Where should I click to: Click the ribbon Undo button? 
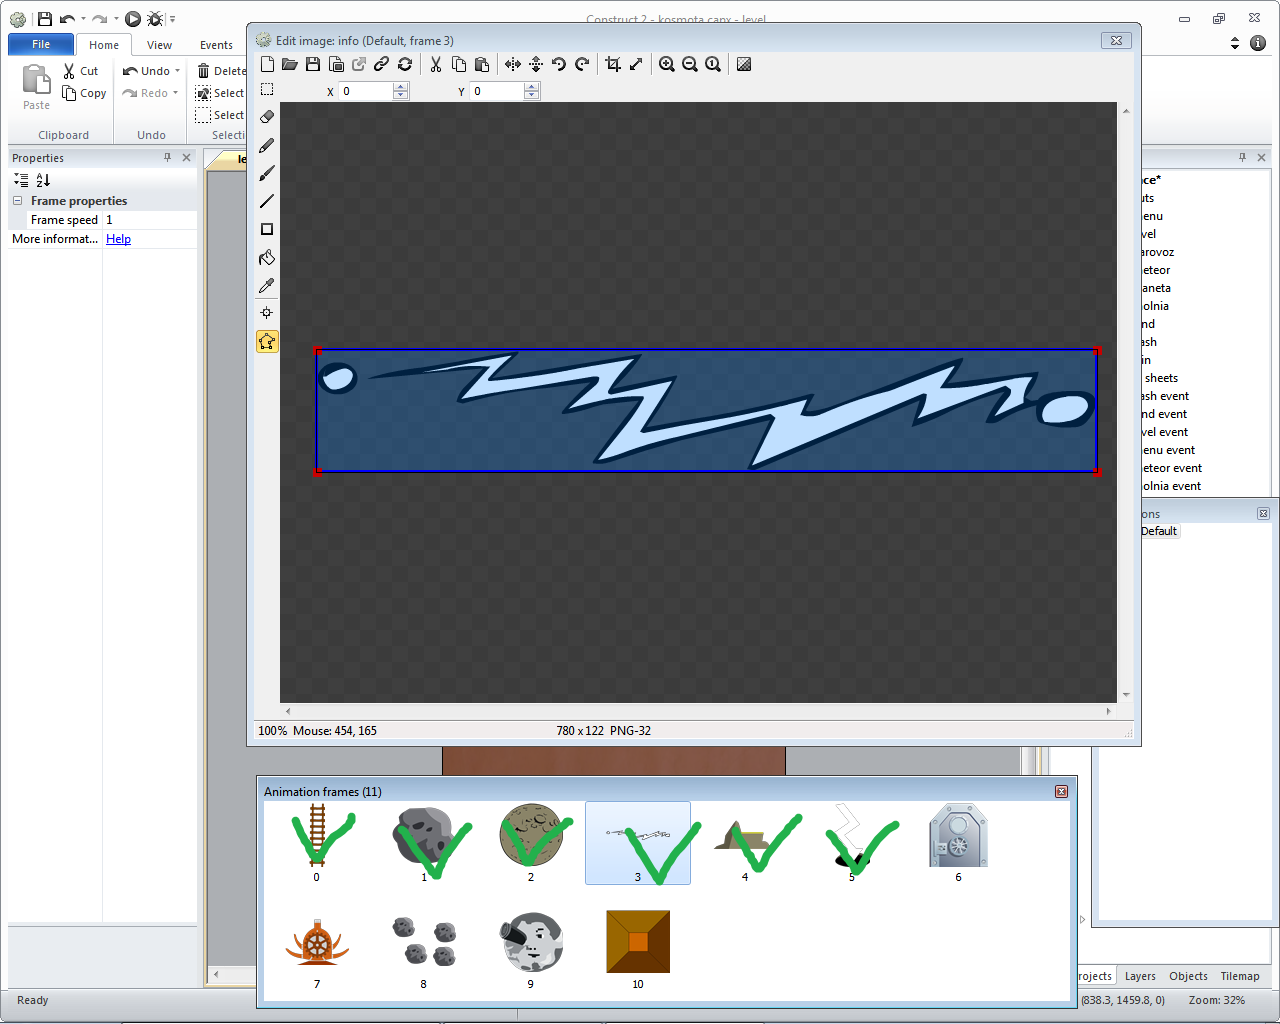click(146, 71)
